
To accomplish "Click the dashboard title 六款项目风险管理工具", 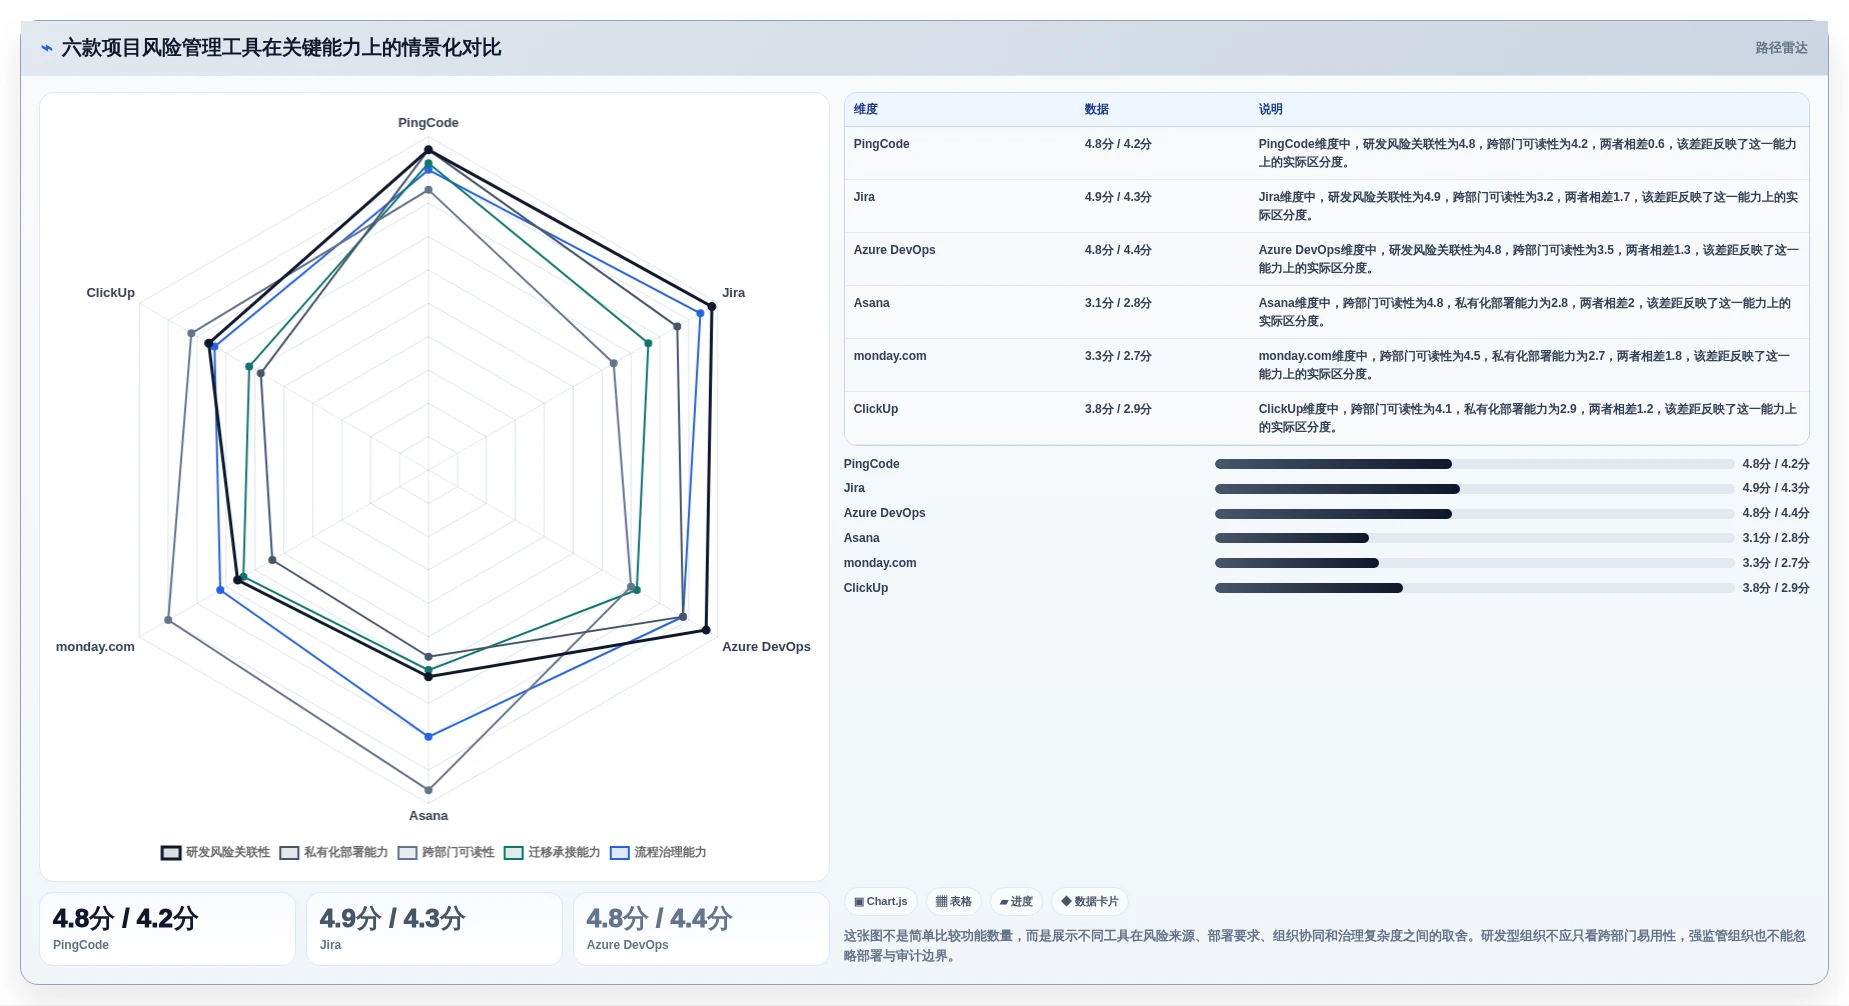I will (281, 48).
